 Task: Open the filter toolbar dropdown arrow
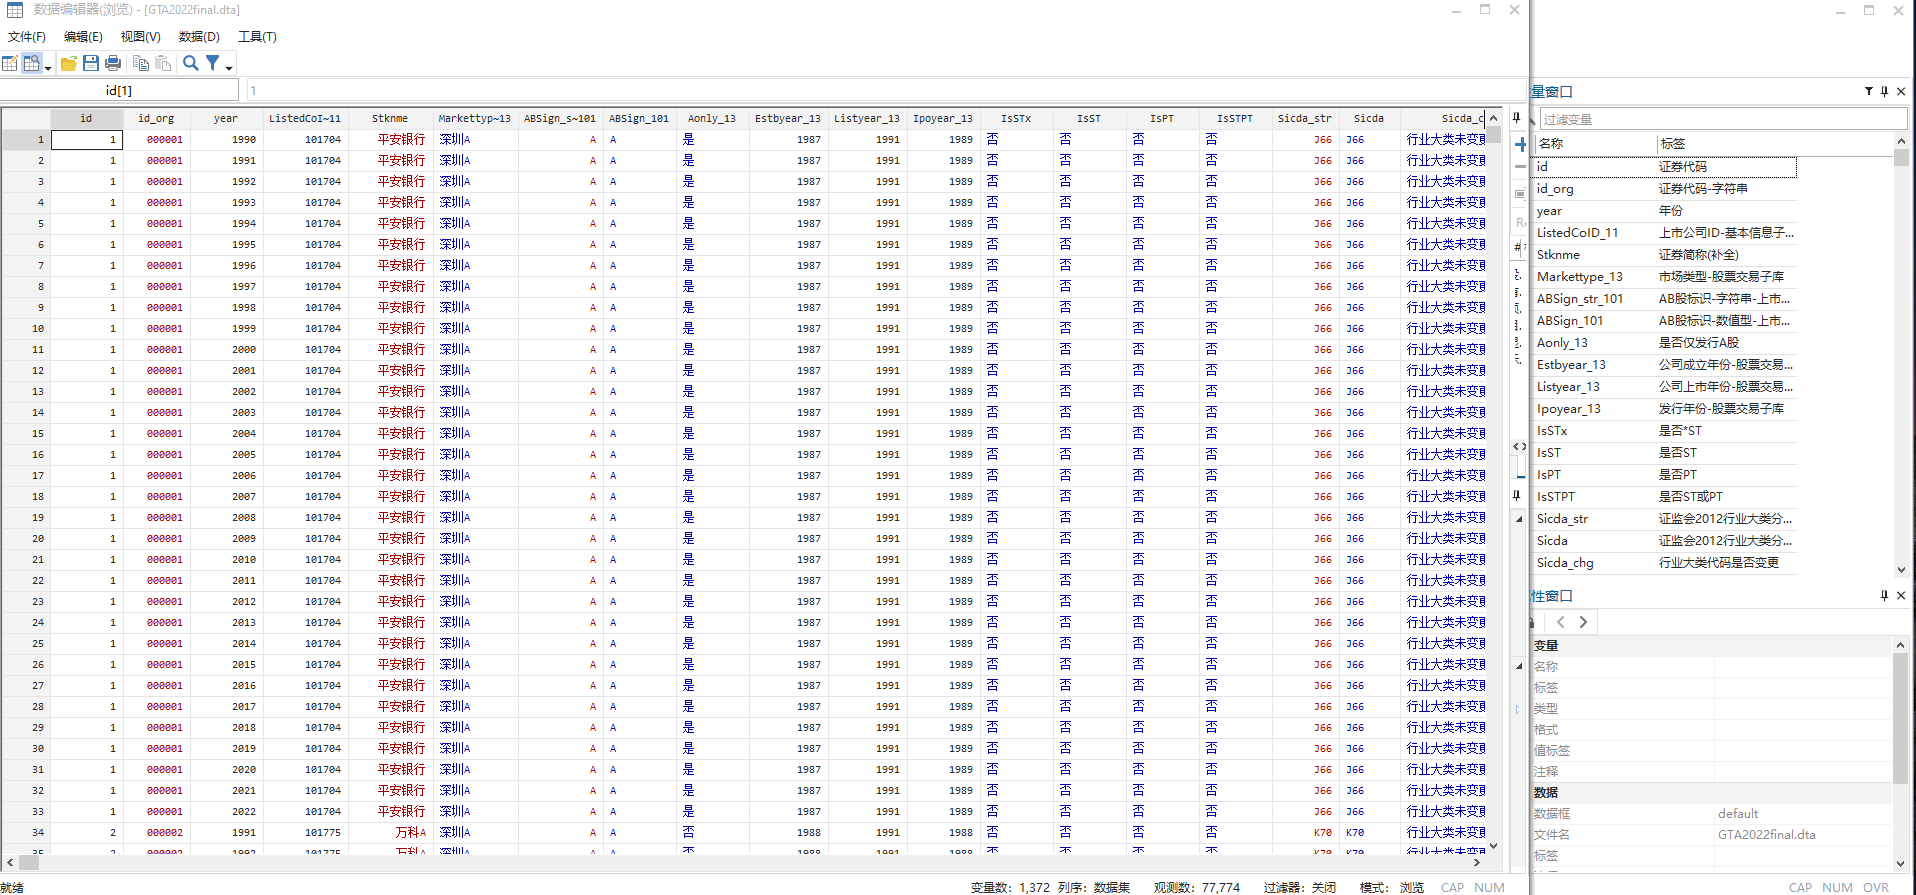coord(229,67)
